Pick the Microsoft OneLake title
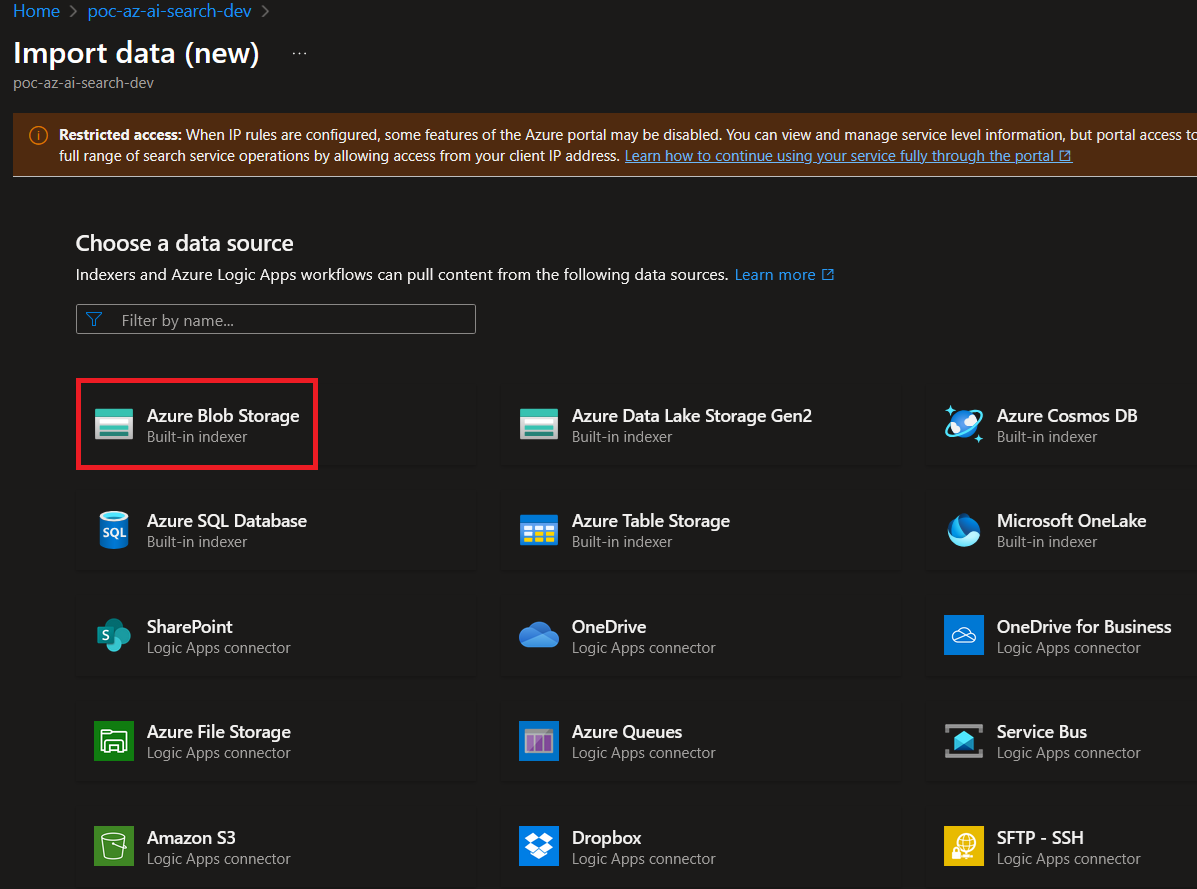 coord(1071,520)
